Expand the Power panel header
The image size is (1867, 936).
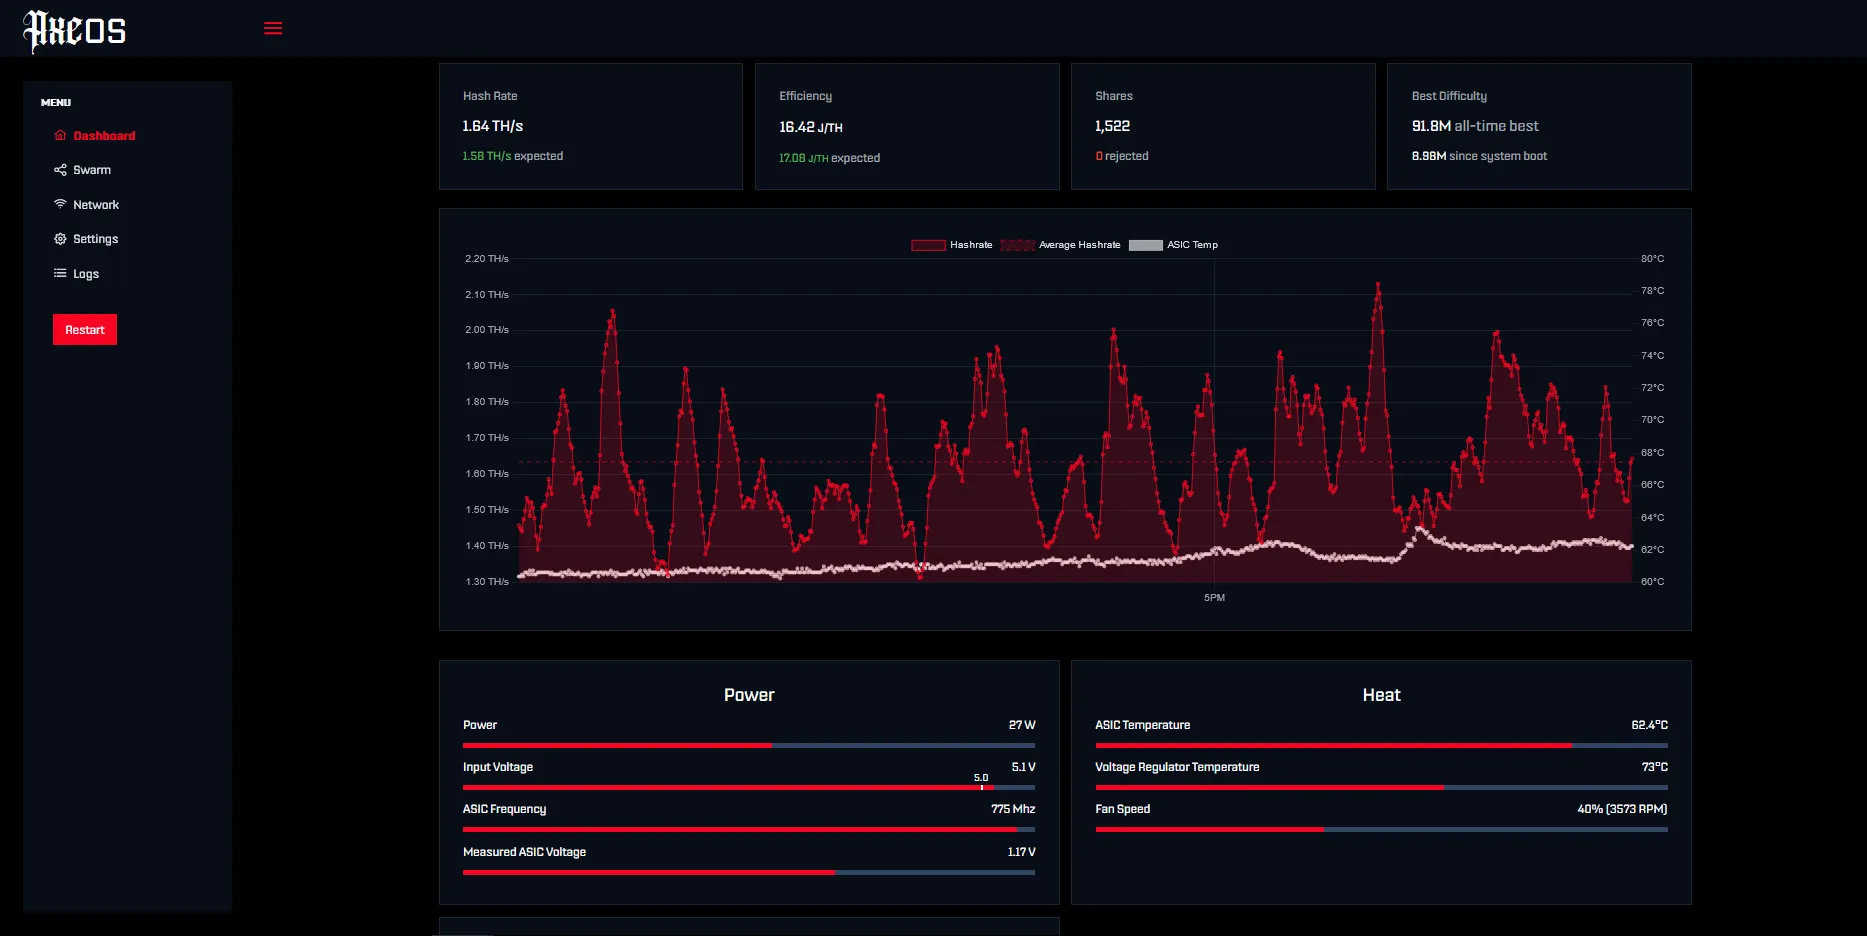[x=748, y=694]
